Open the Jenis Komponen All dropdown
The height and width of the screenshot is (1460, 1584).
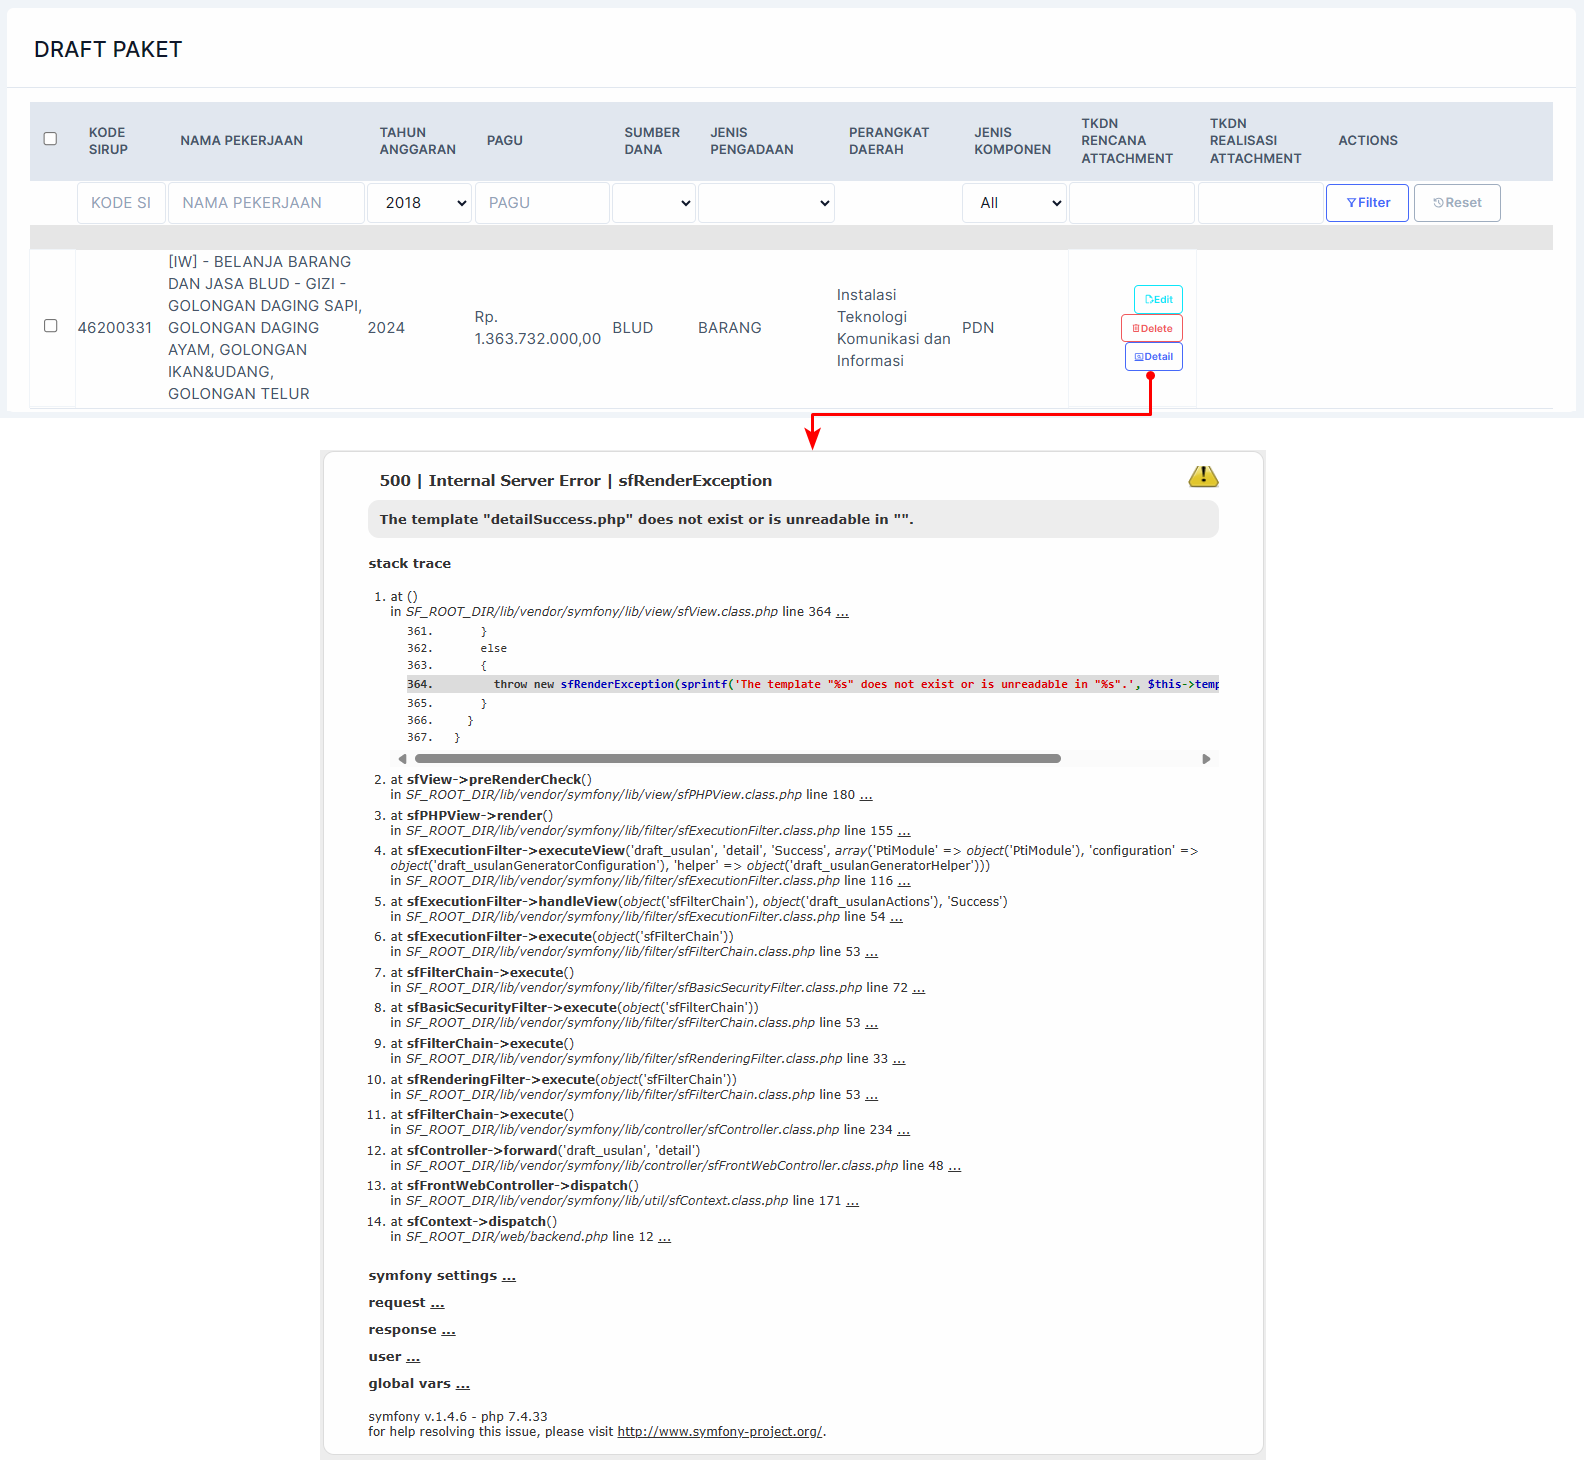1014,203
